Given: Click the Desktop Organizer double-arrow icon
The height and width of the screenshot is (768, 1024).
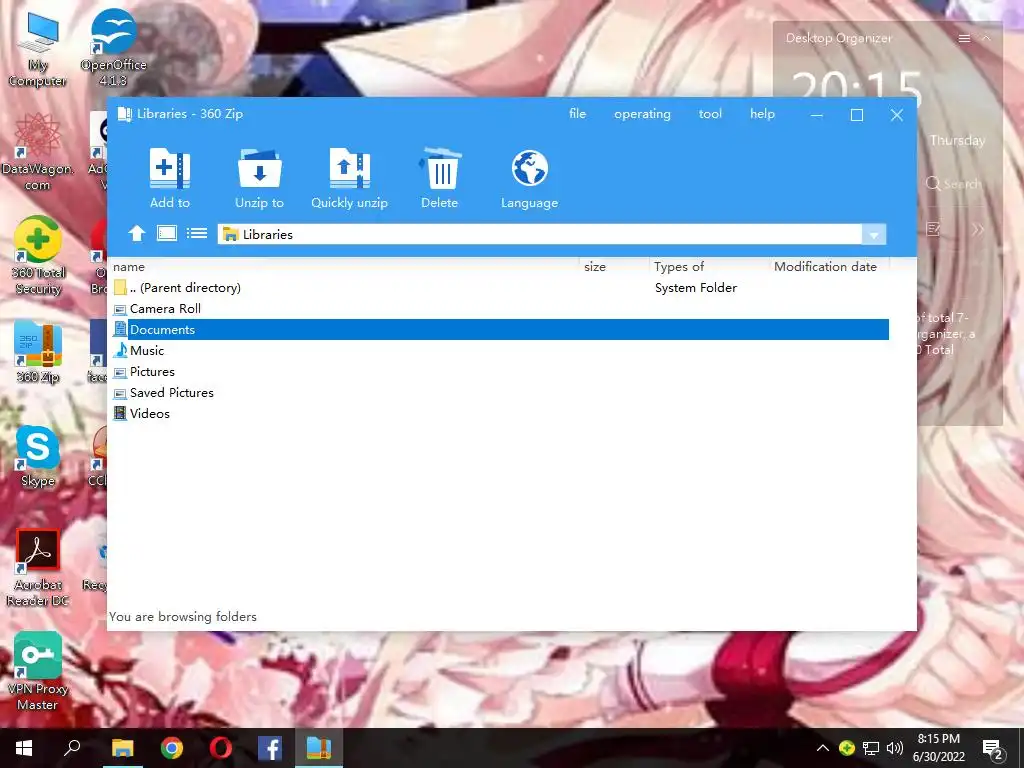Looking at the screenshot, I should click(x=978, y=229).
